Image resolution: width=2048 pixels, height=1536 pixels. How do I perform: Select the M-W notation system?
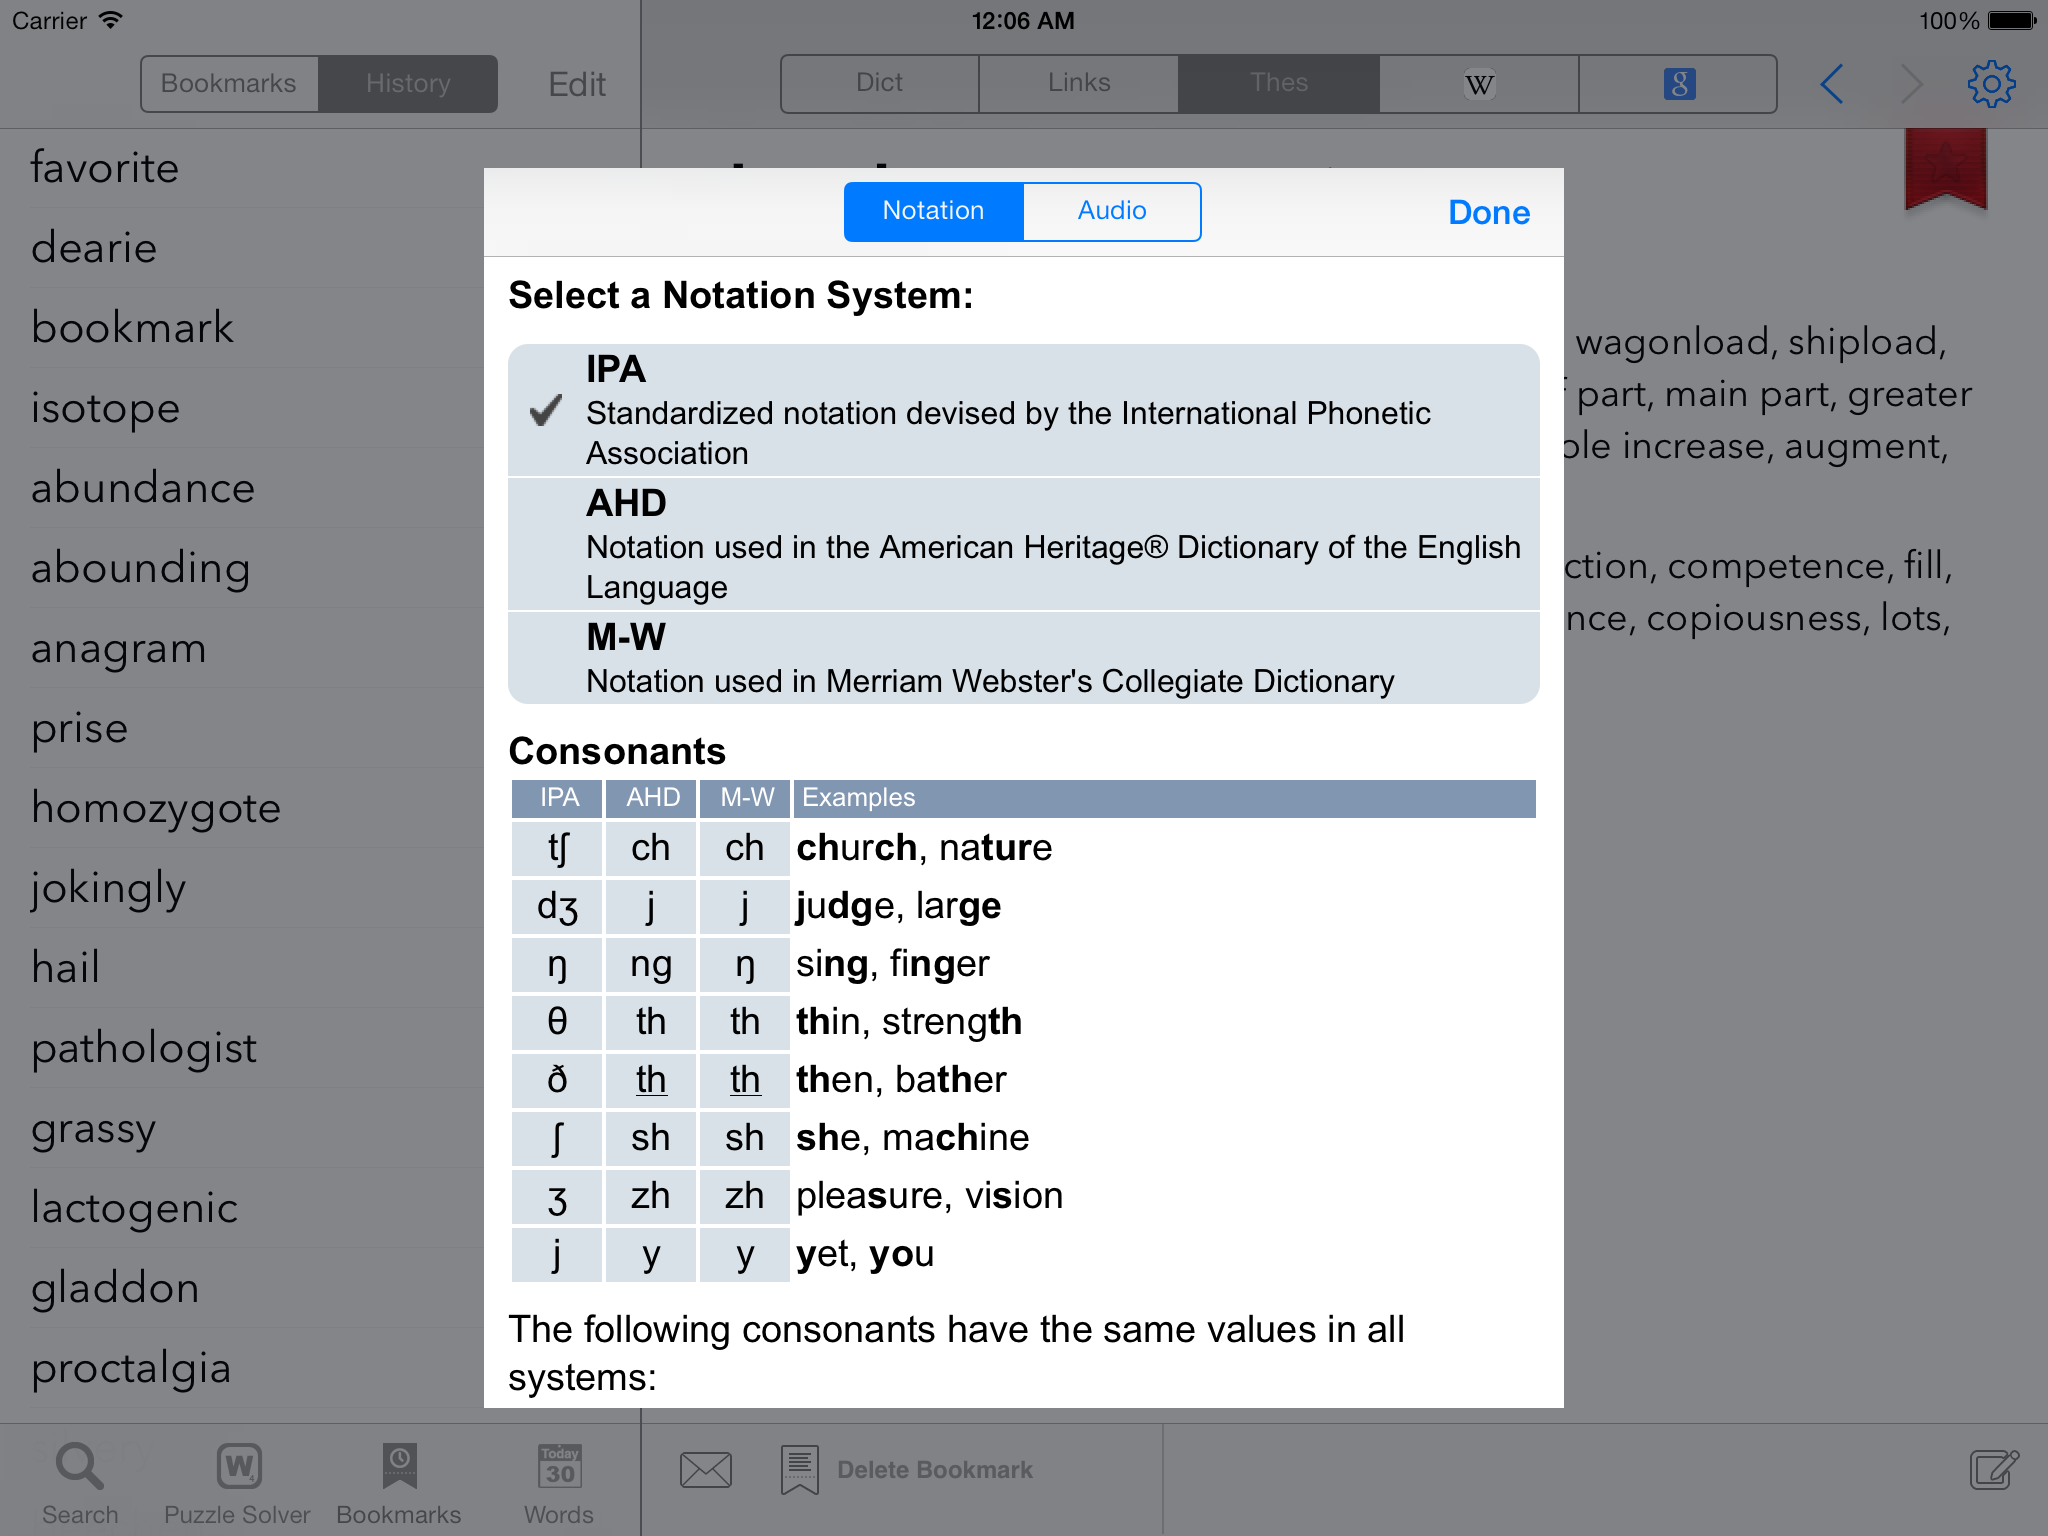click(x=1023, y=658)
